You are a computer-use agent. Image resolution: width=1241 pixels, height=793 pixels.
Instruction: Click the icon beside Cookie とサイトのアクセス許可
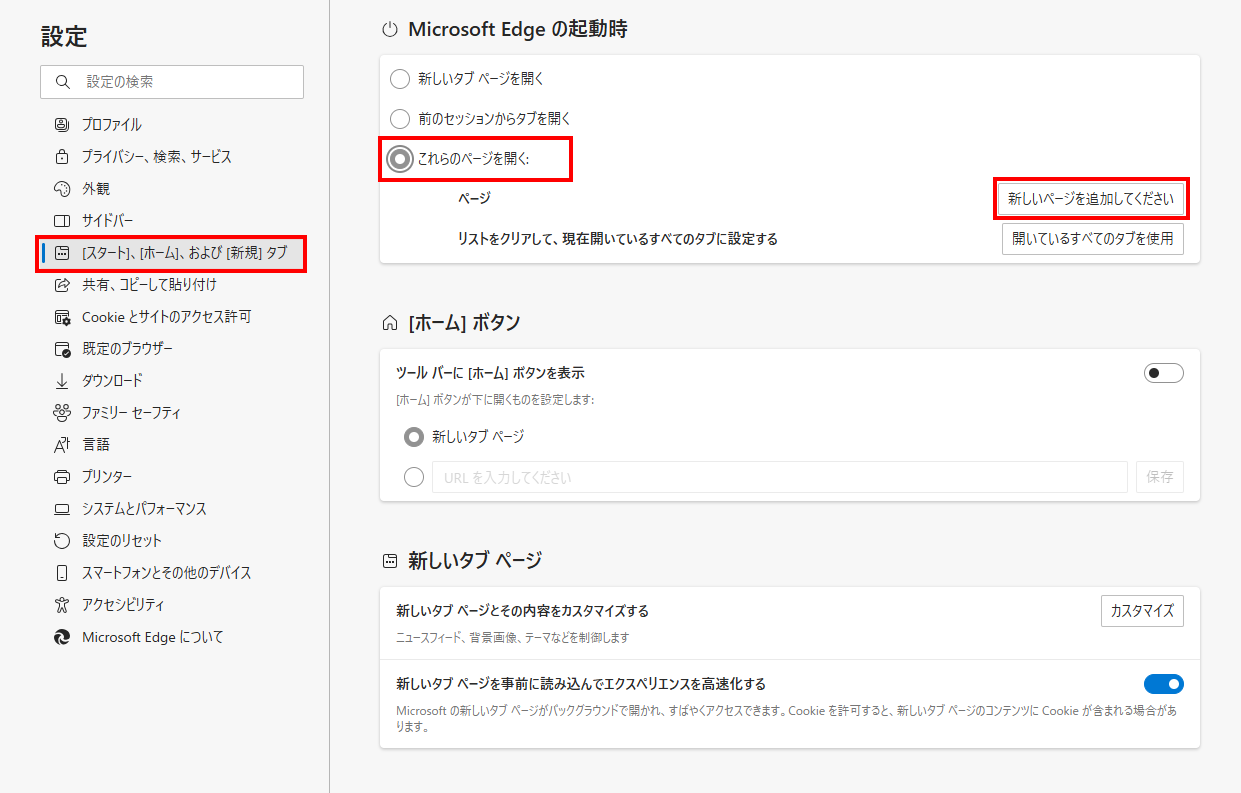coord(62,317)
